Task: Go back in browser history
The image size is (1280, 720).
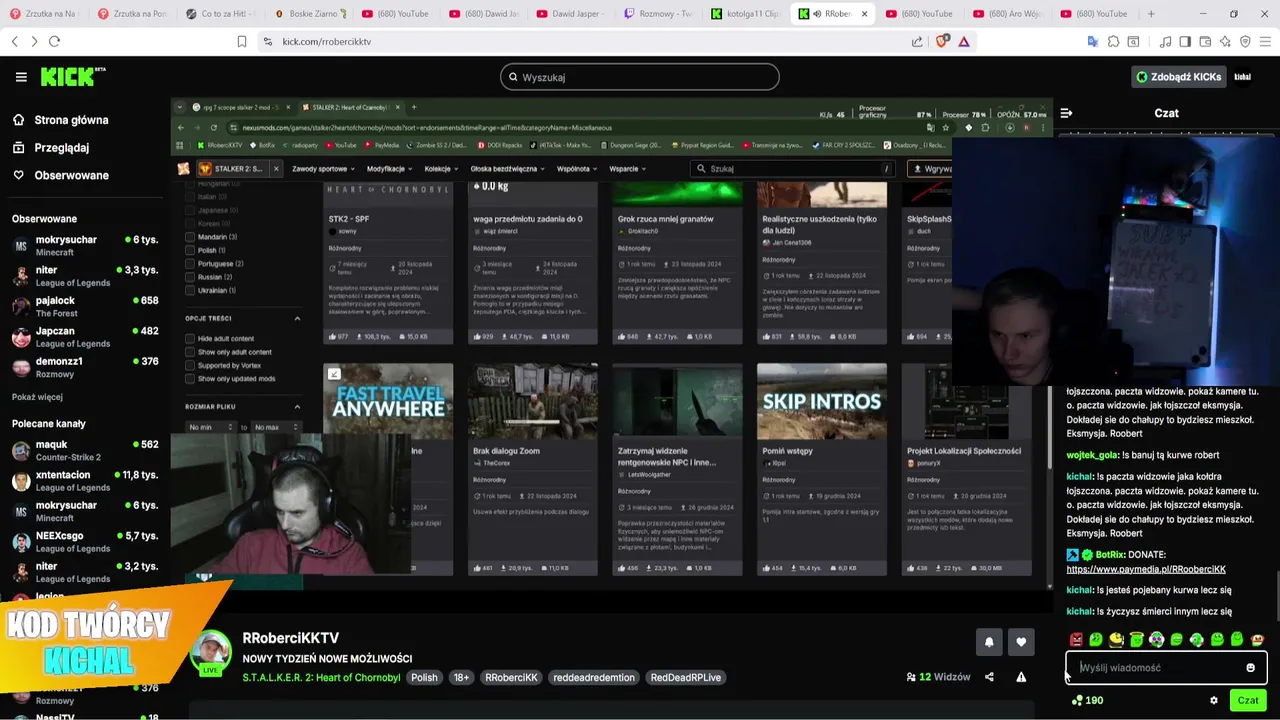Action: [15, 41]
